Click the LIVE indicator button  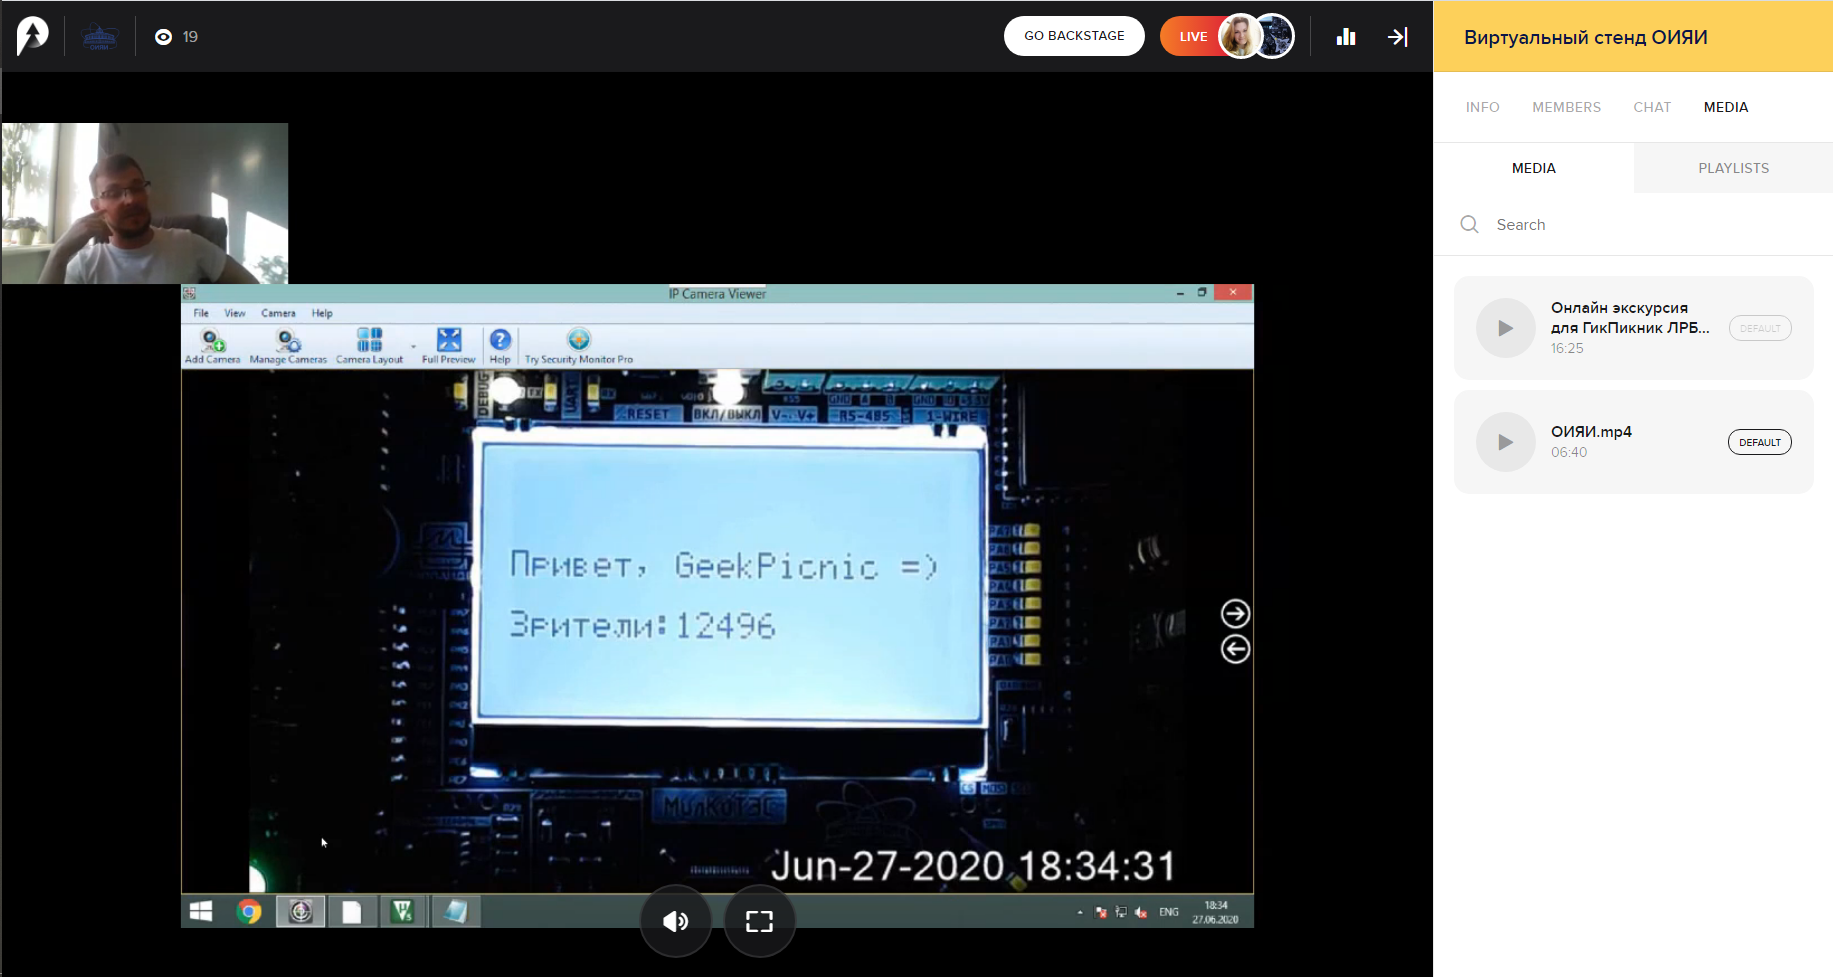[1192, 37]
